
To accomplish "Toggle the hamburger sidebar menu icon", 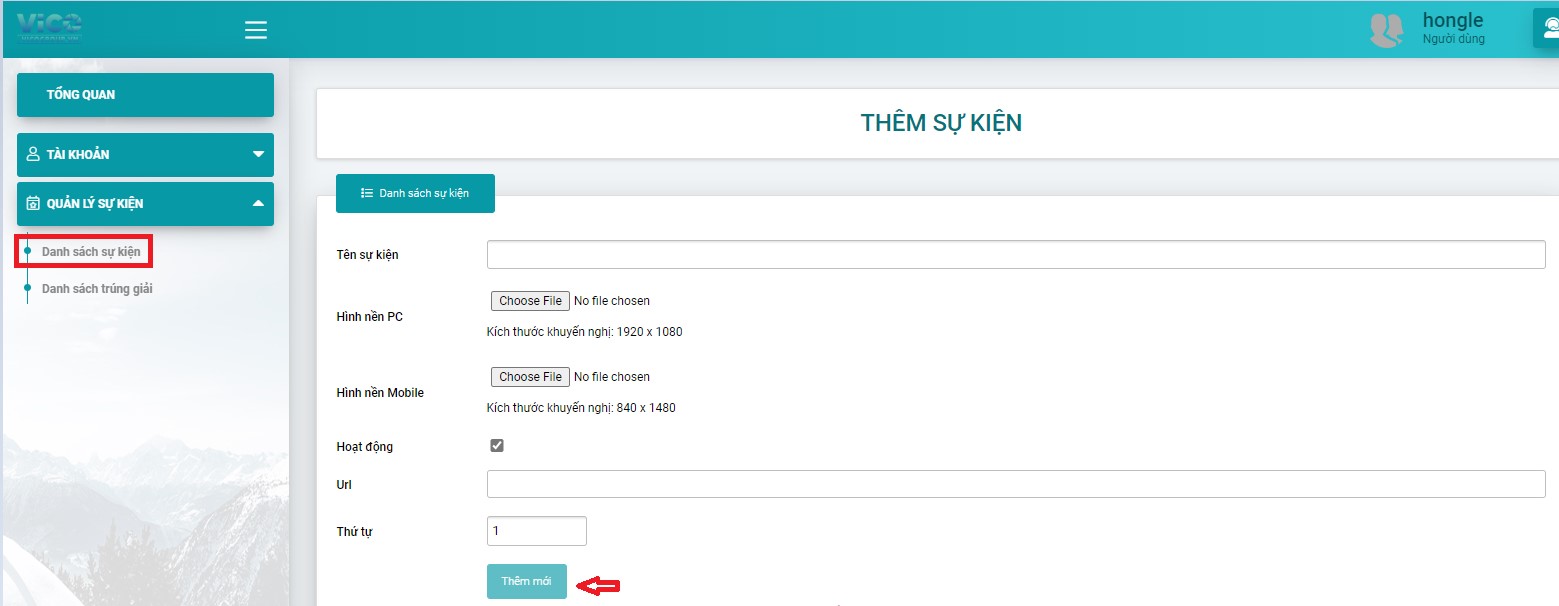I will pyautogui.click(x=256, y=30).
